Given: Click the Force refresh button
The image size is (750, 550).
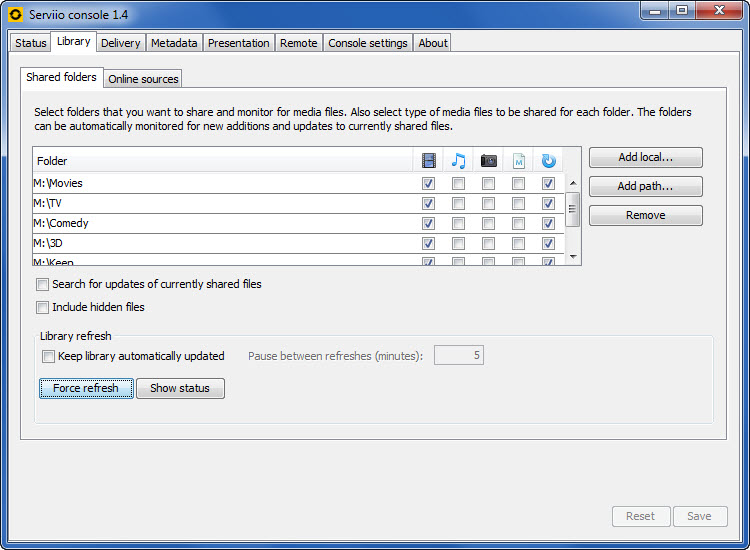Looking at the screenshot, I should pos(86,388).
